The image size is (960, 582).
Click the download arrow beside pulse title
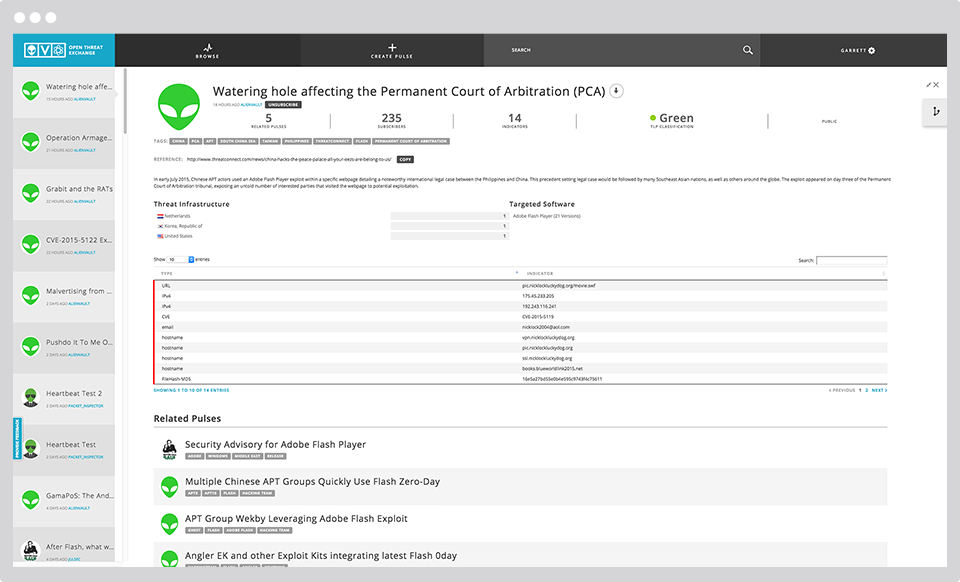click(617, 91)
